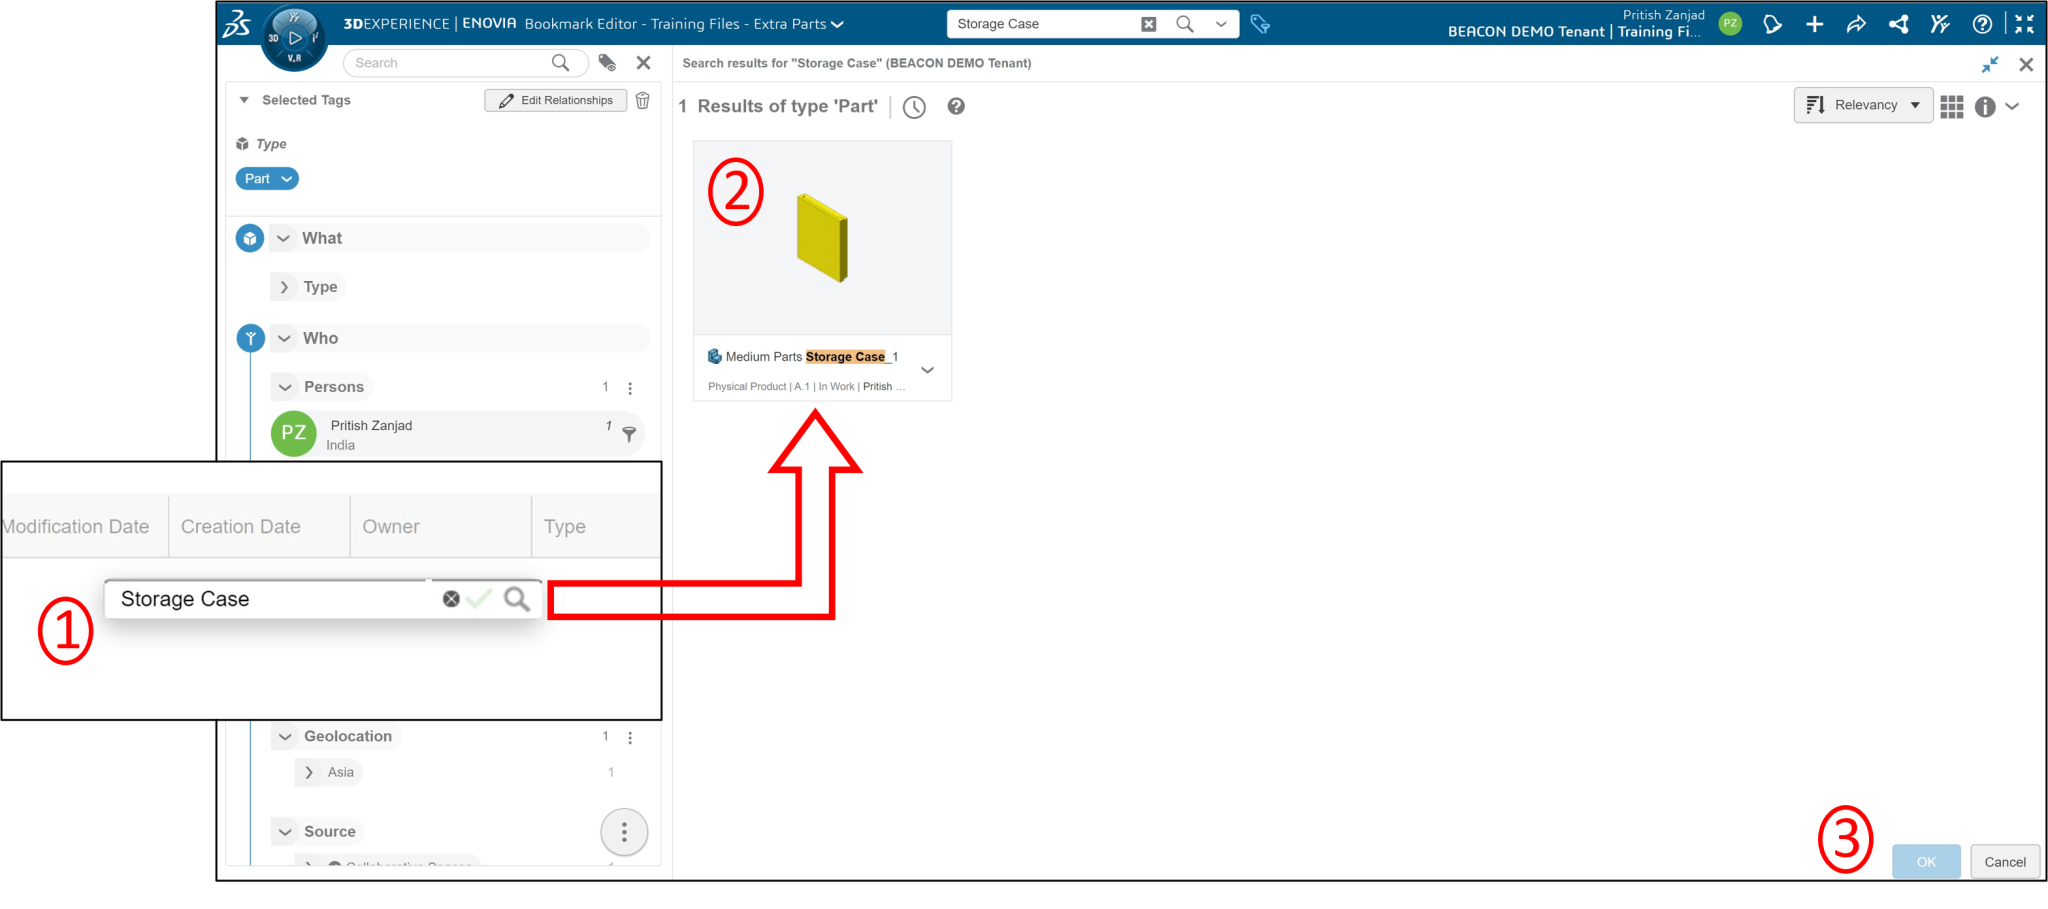Click the tag visibility icon beside Search
2048x909 pixels.
(607, 63)
